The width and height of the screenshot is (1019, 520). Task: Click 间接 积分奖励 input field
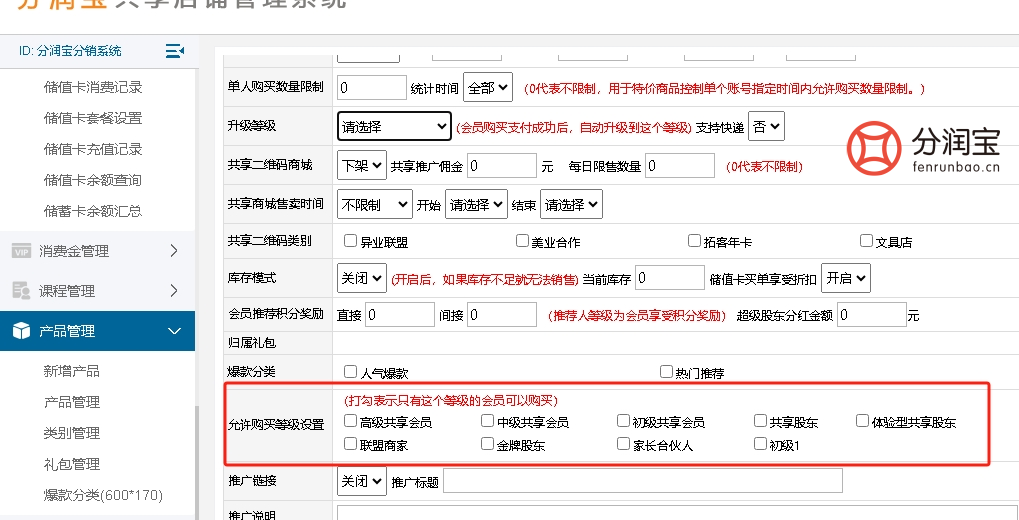tap(502, 315)
